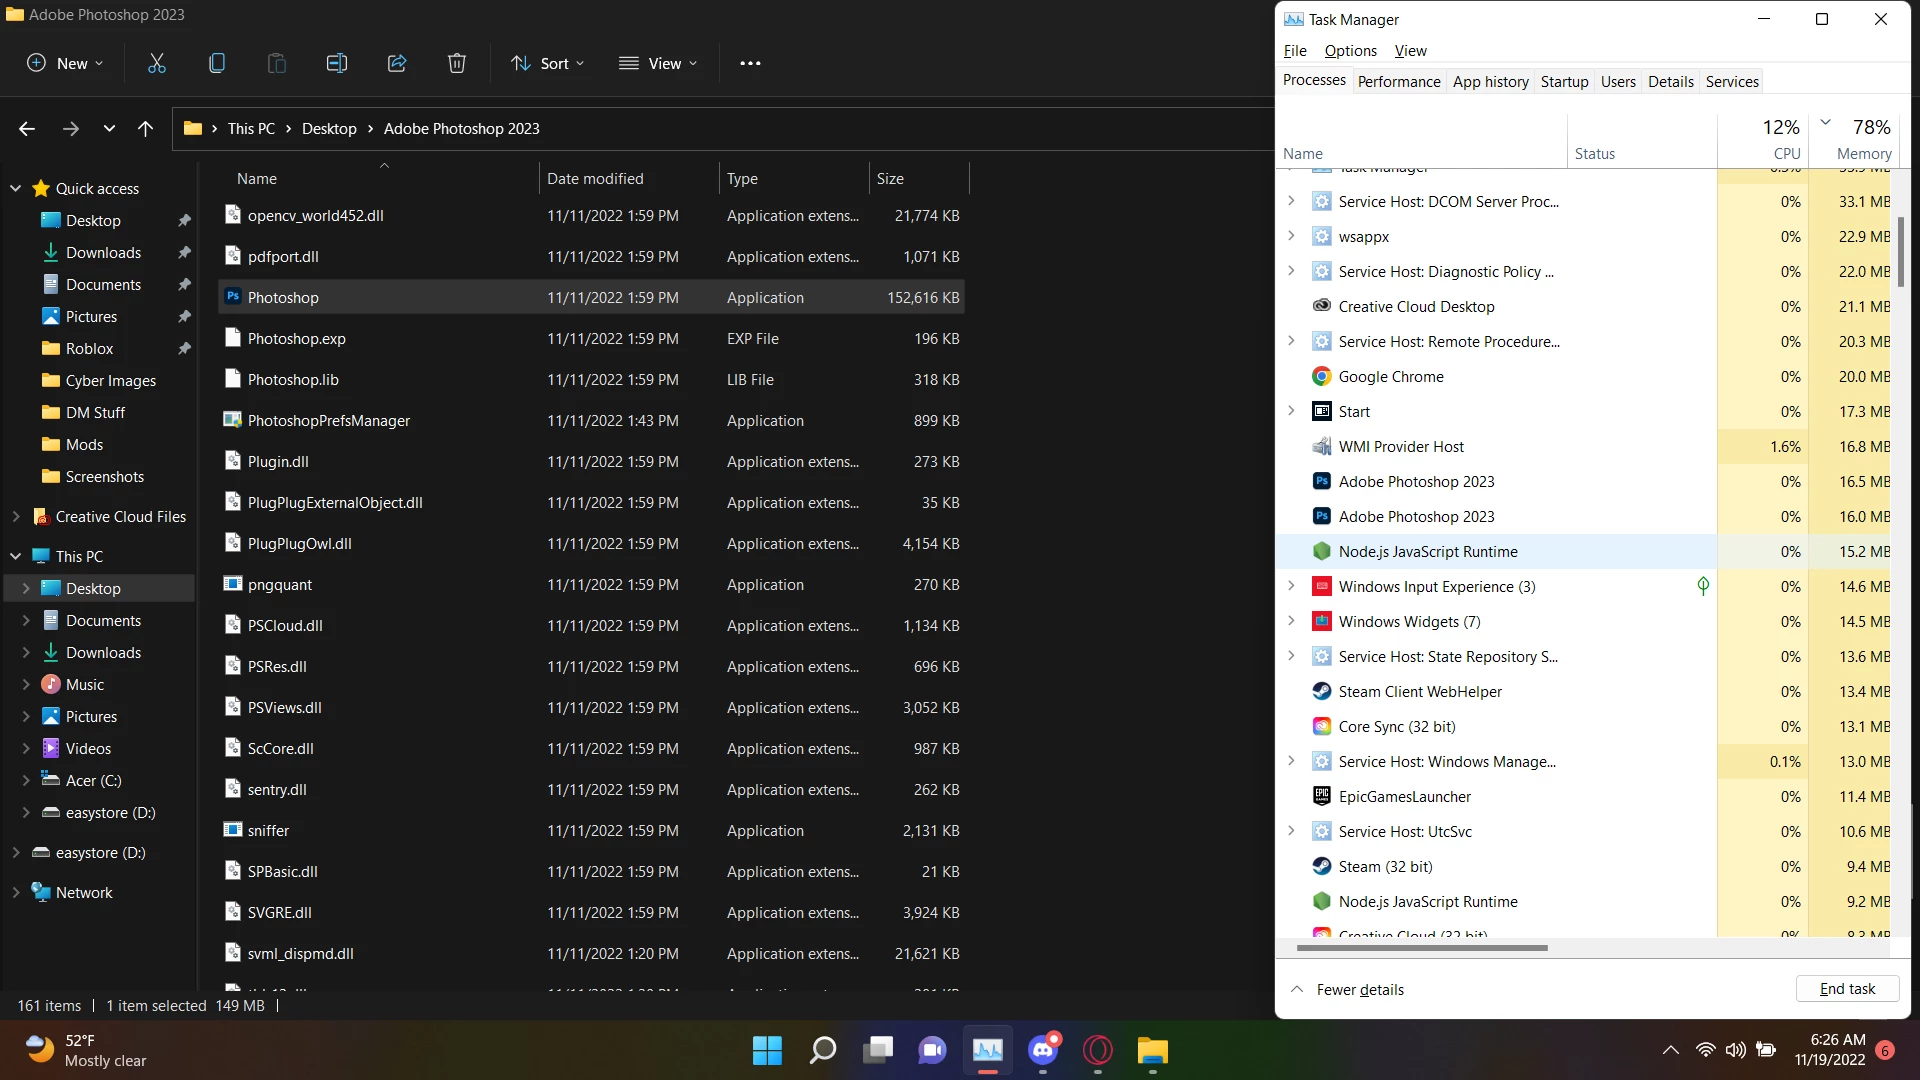Click the Rename icon in Explorer toolbar

point(337,63)
